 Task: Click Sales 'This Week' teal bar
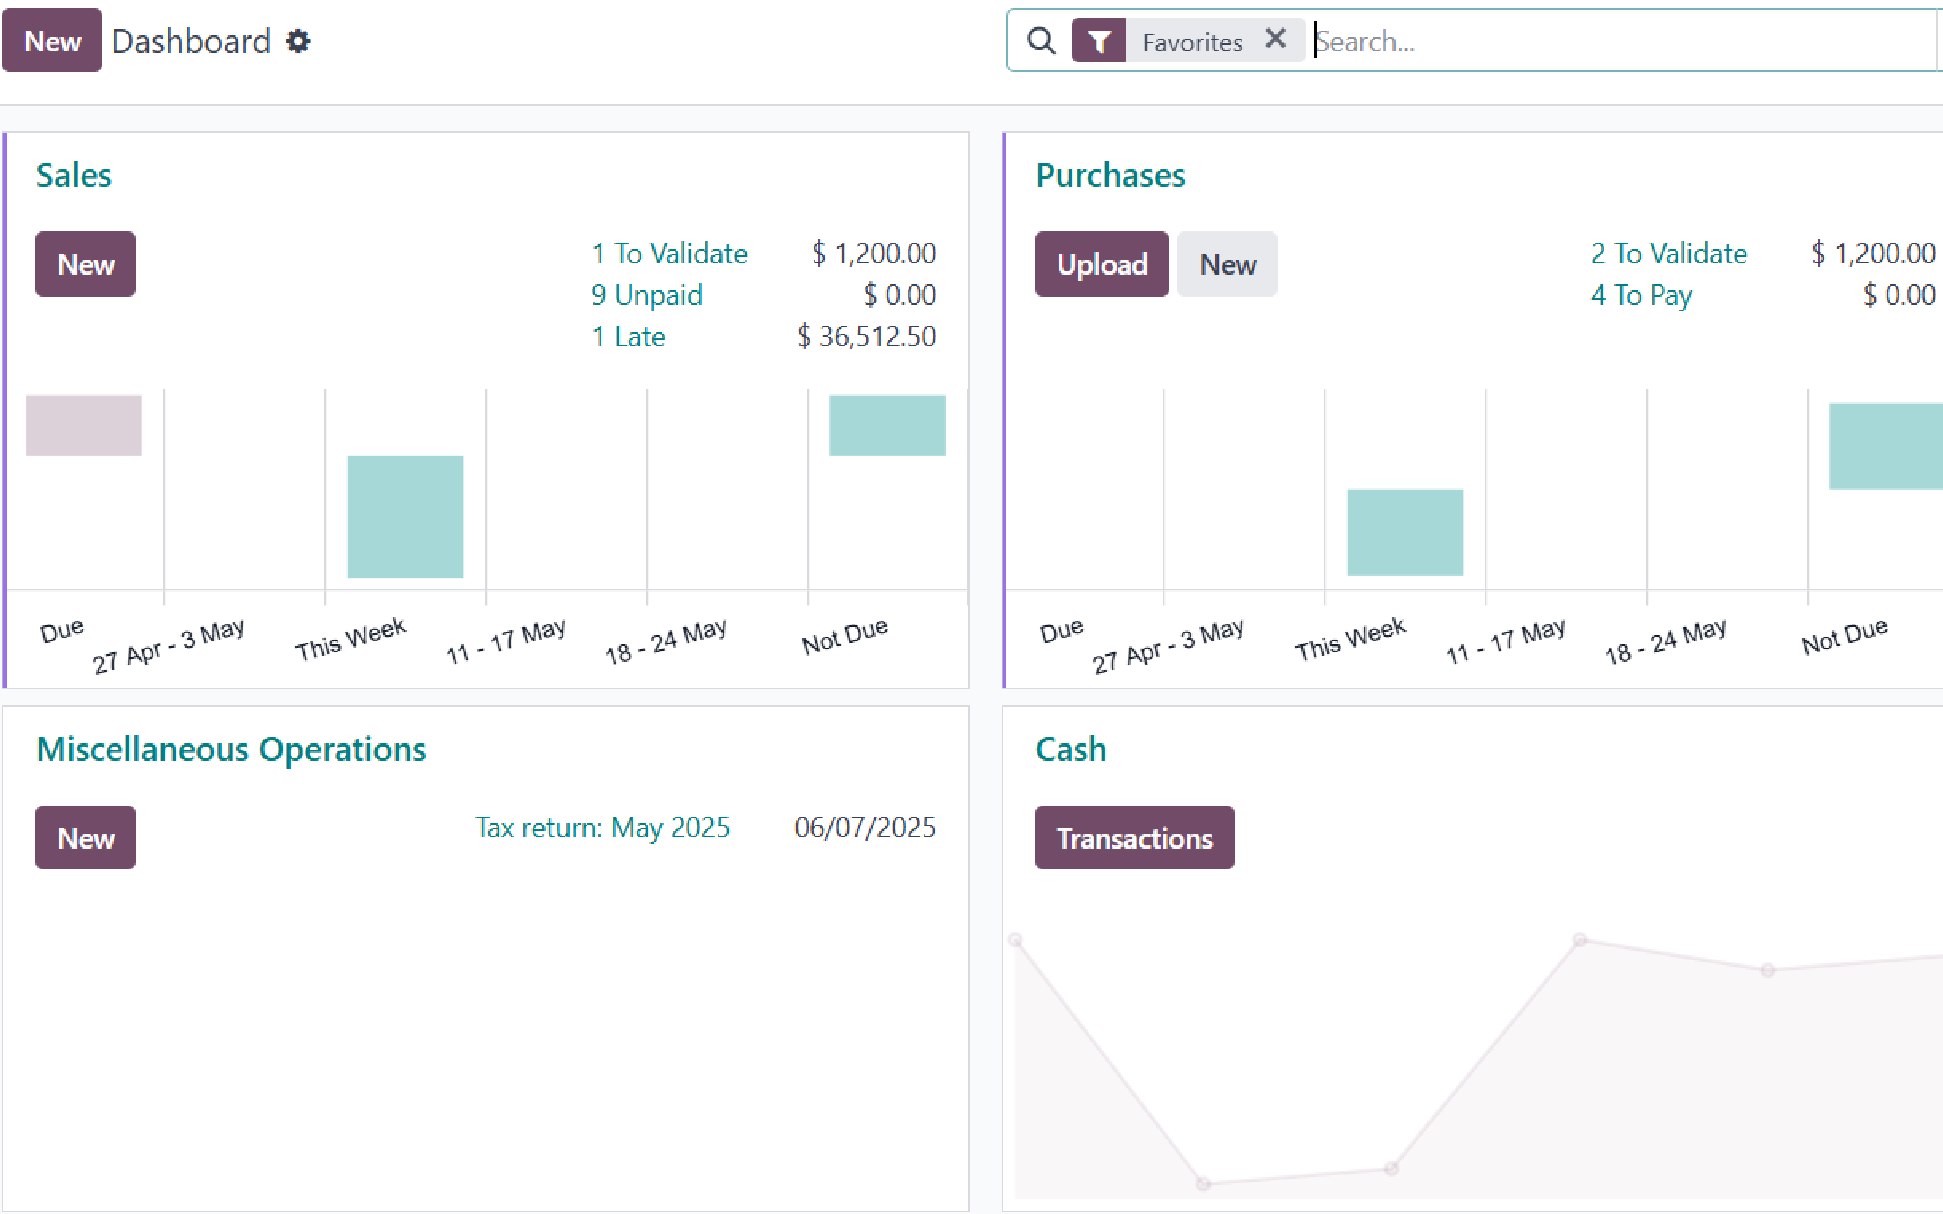coord(405,516)
